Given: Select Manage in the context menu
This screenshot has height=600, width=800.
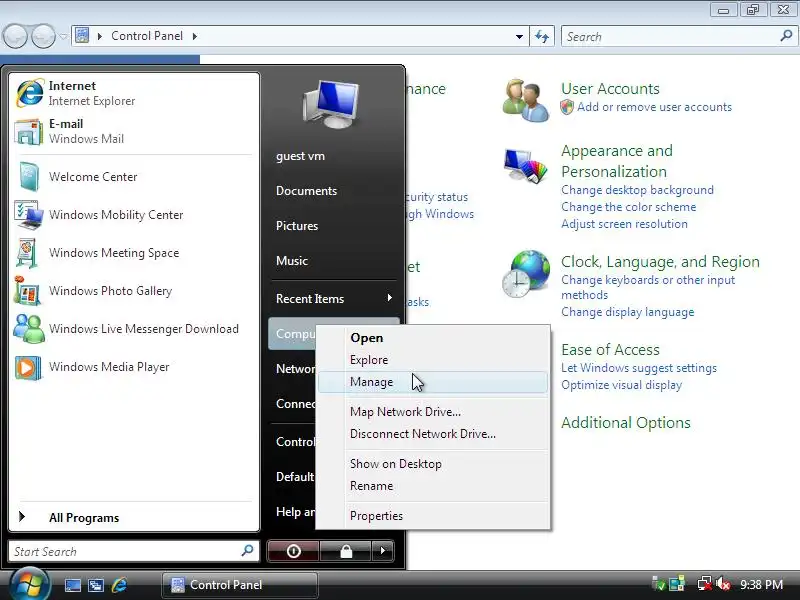Looking at the screenshot, I should pyautogui.click(x=433, y=382).
